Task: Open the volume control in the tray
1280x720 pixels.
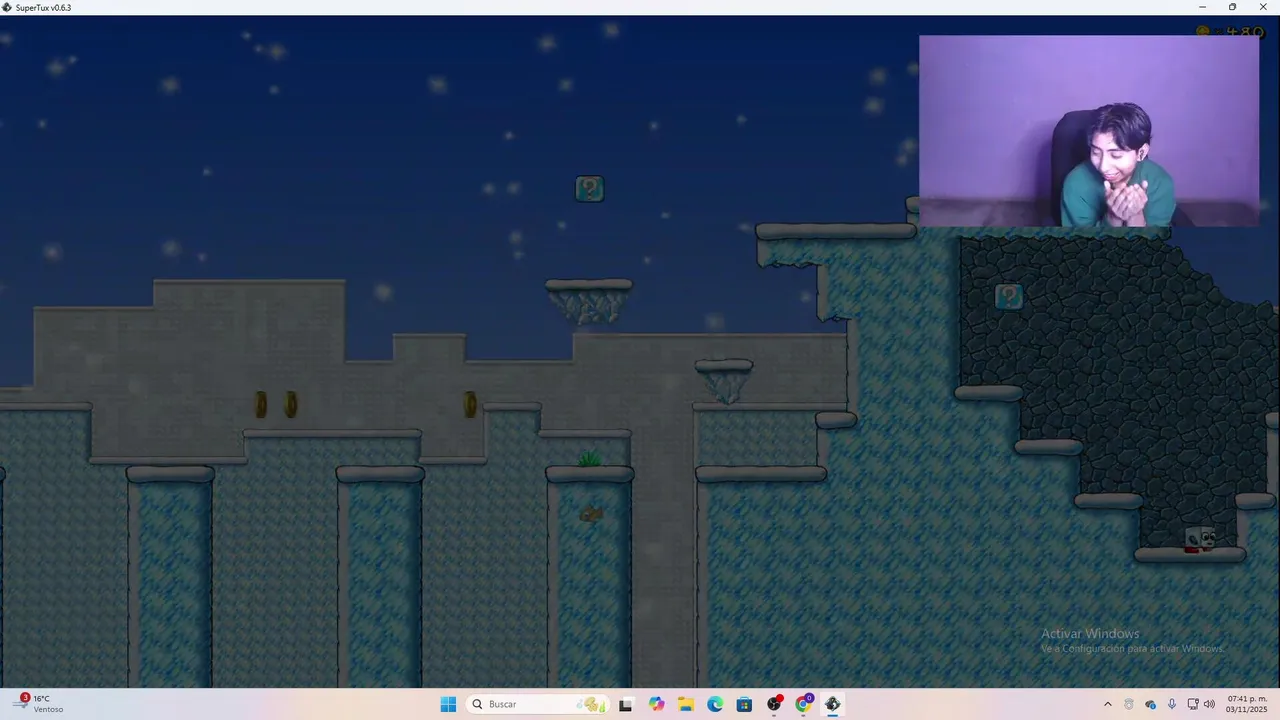Action: 1209,704
